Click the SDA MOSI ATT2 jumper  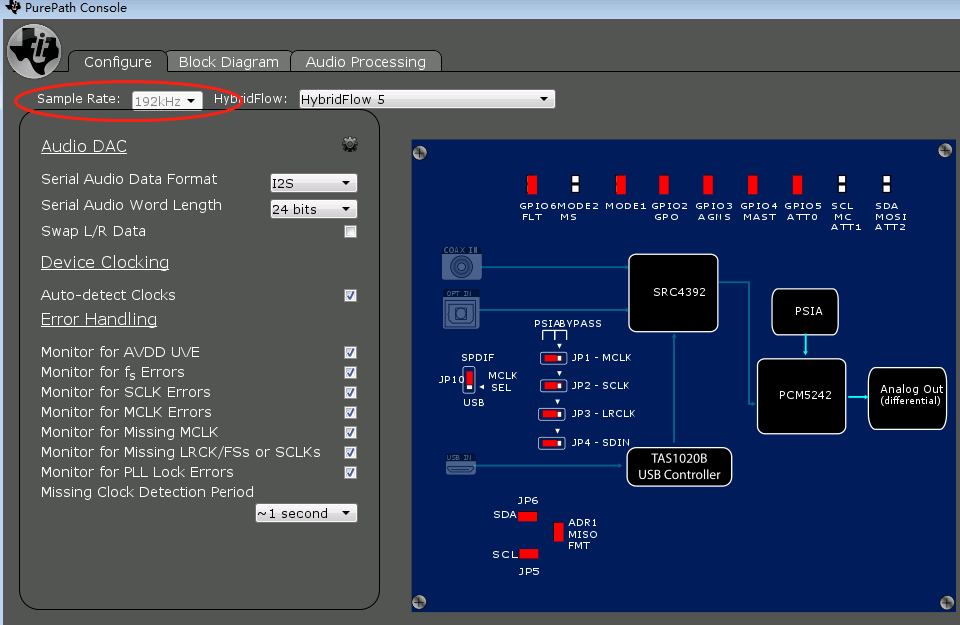coord(887,184)
